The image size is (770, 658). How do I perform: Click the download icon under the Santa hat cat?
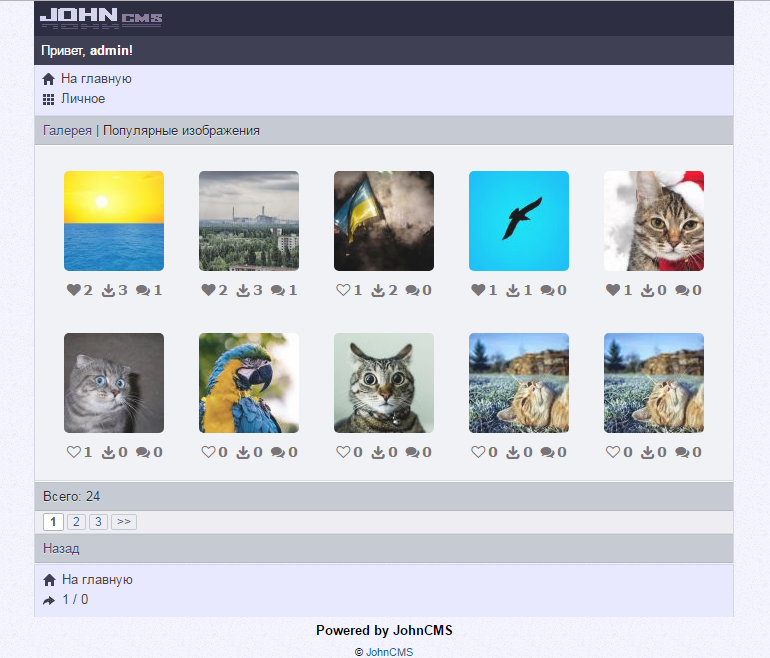(647, 290)
